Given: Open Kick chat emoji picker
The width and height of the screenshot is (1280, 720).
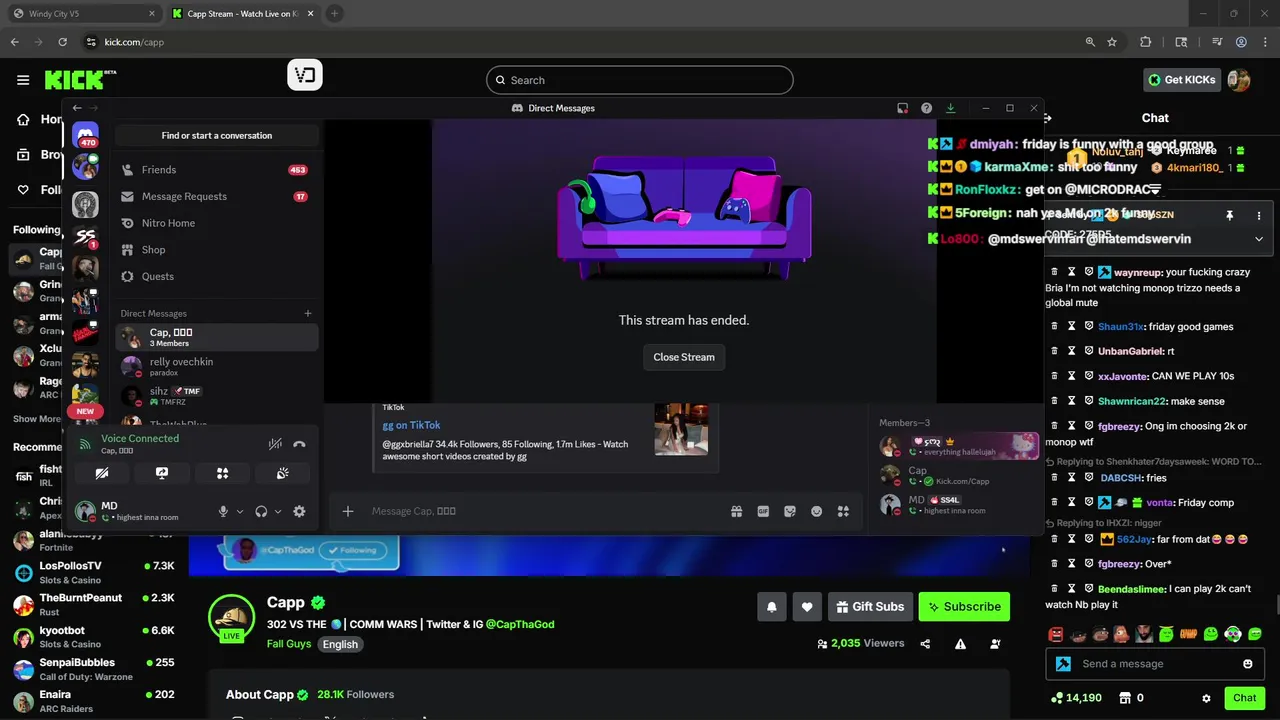Looking at the screenshot, I should coord(1247,664).
